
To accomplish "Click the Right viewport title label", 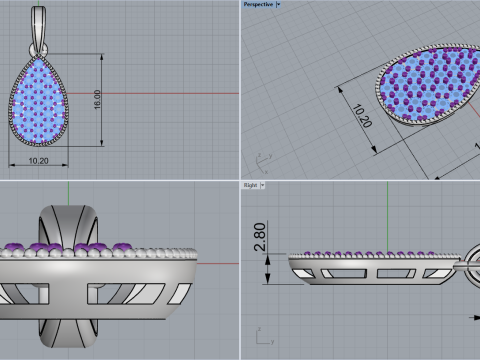I will pos(250,185).
